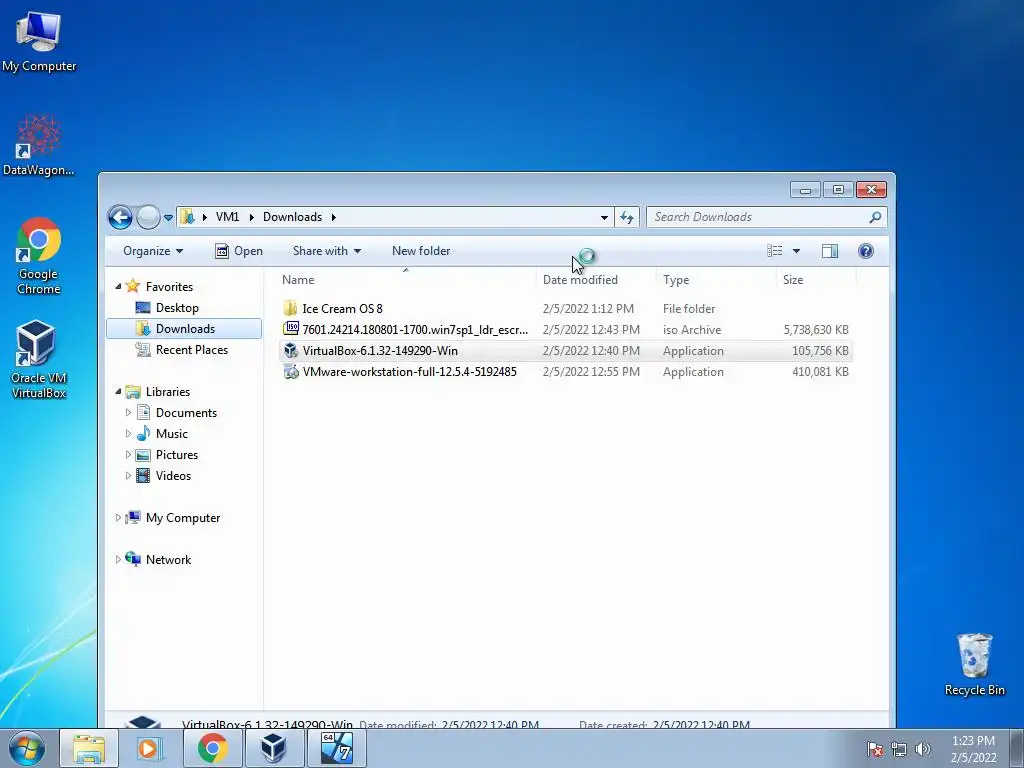The height and width of the screenshot is (768, 1024).
Task: Expand the Videos library arrow
Action: 128,475
